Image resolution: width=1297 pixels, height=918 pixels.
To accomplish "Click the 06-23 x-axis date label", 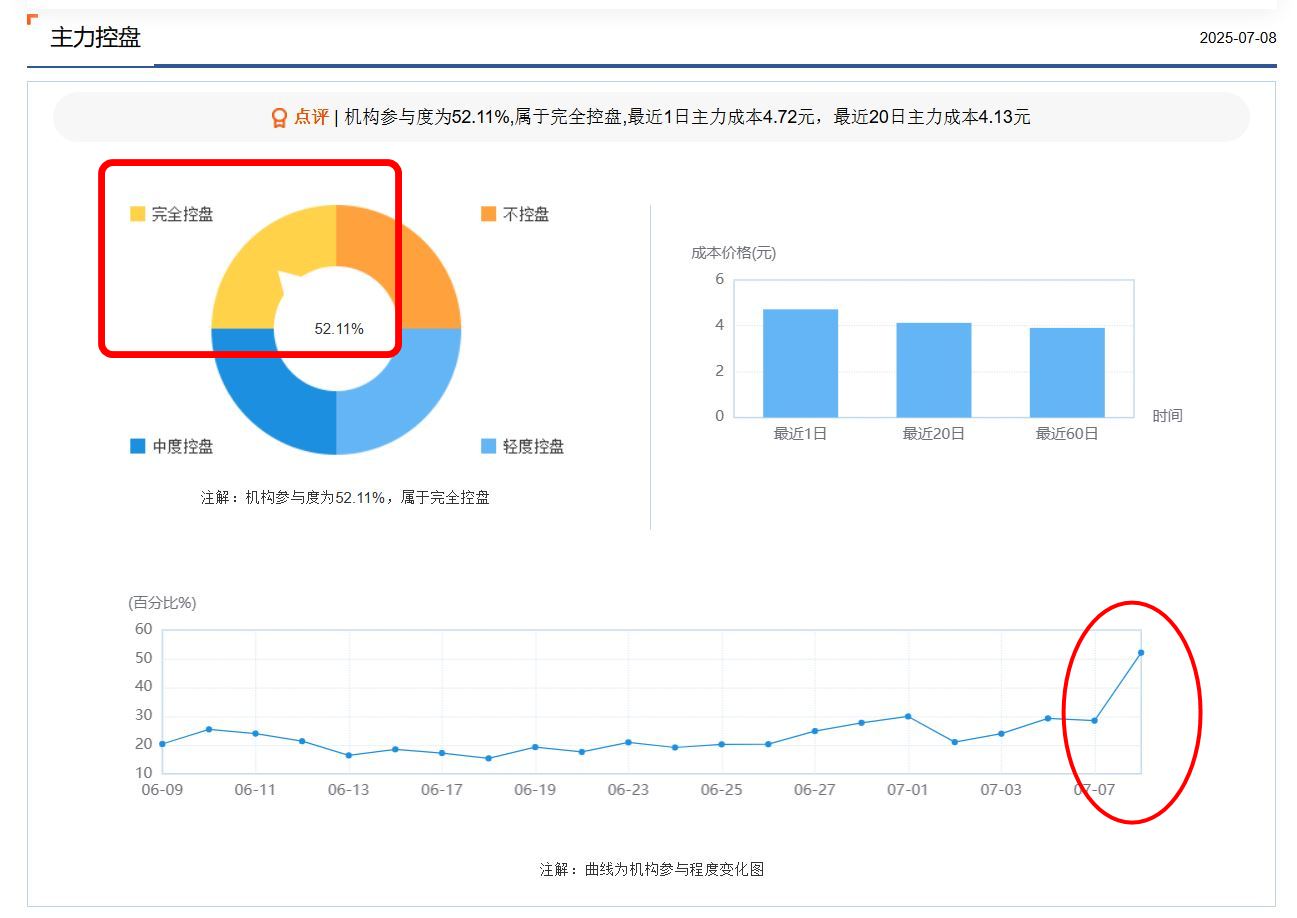I will click(628, 789).
